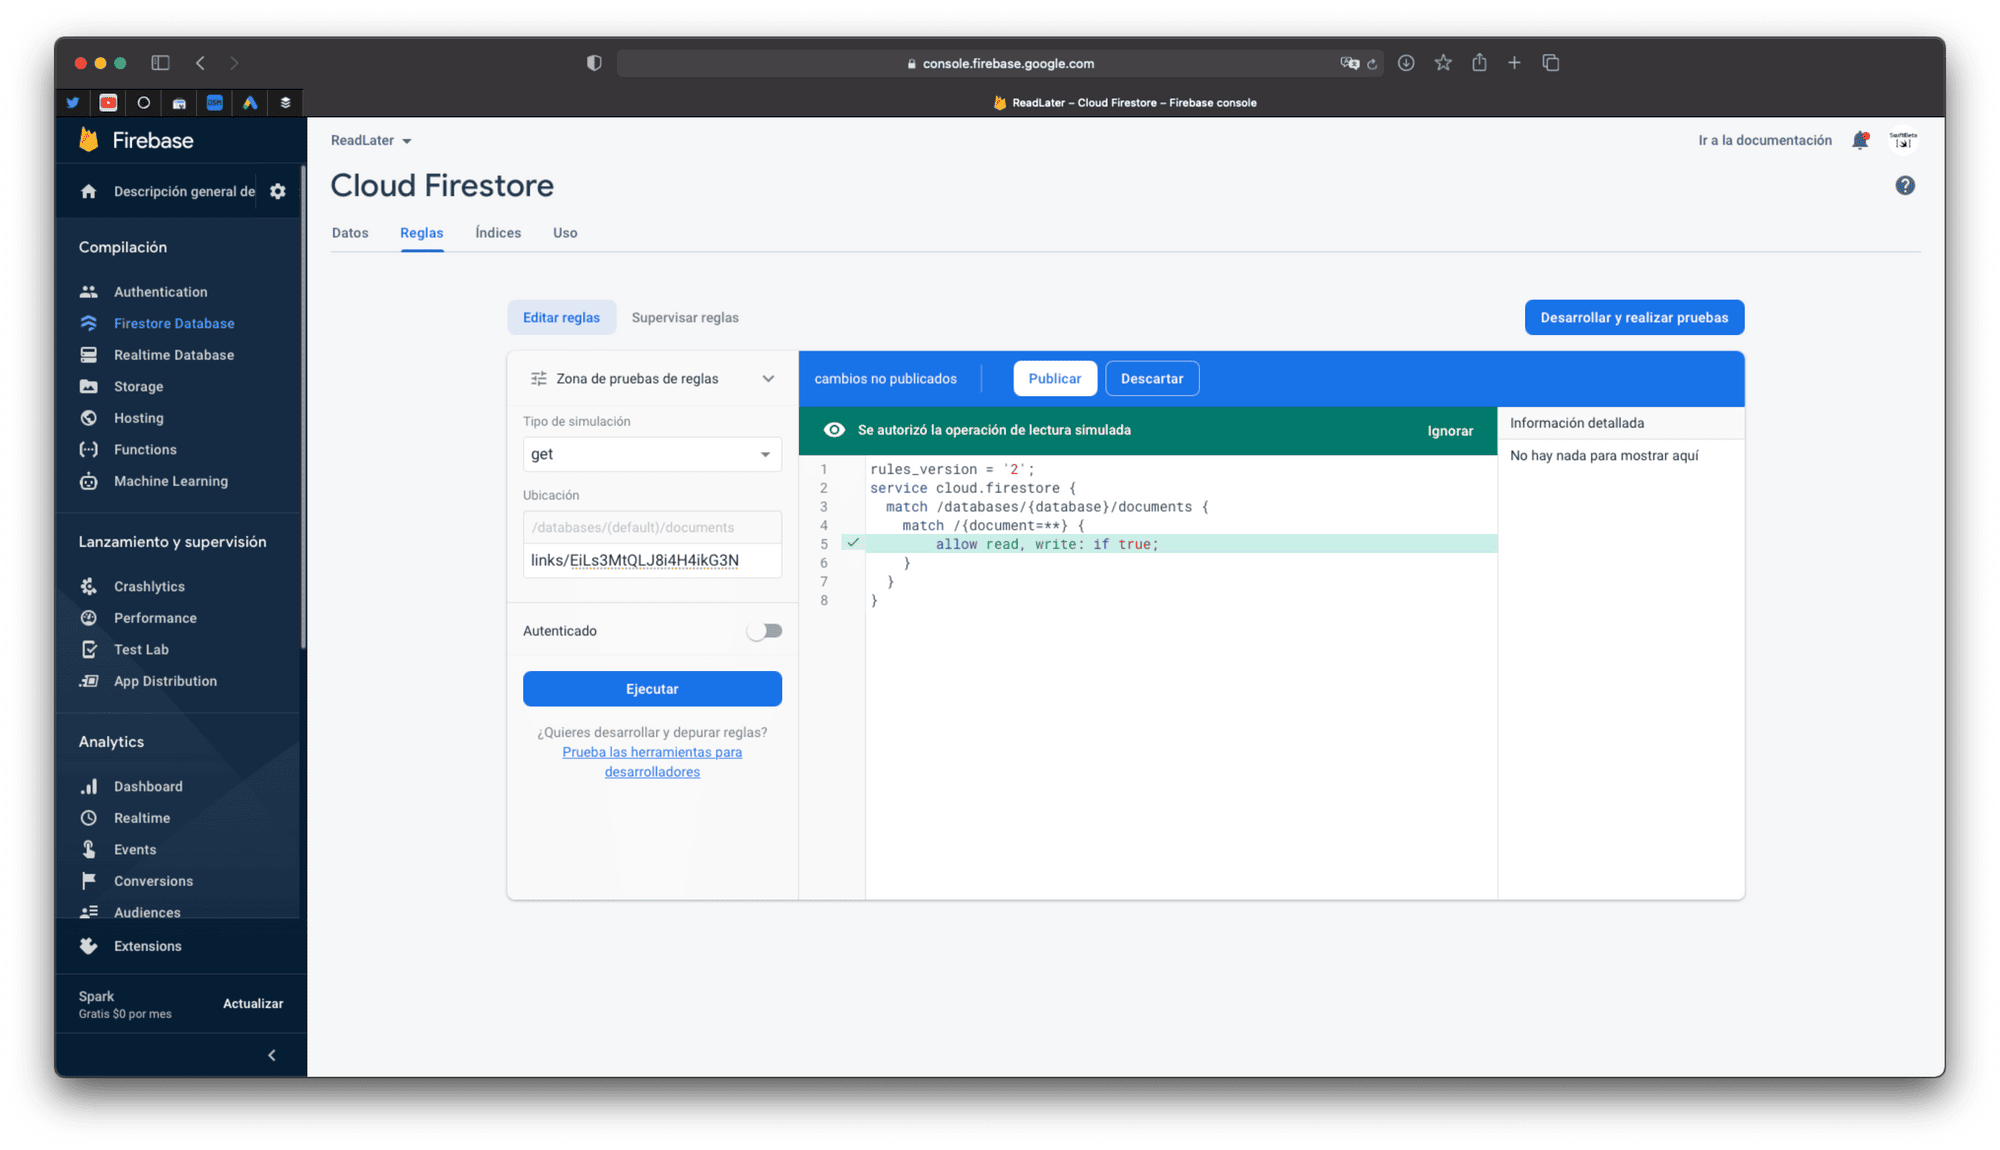Go to project overview home icon

coord(89,191)
